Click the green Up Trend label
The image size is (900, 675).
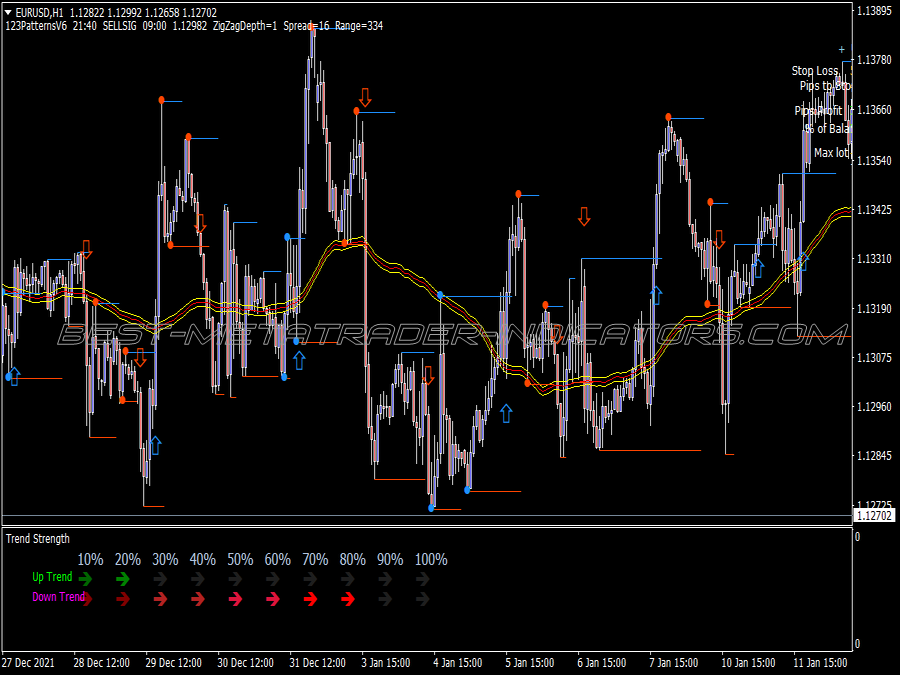(52, 577)
